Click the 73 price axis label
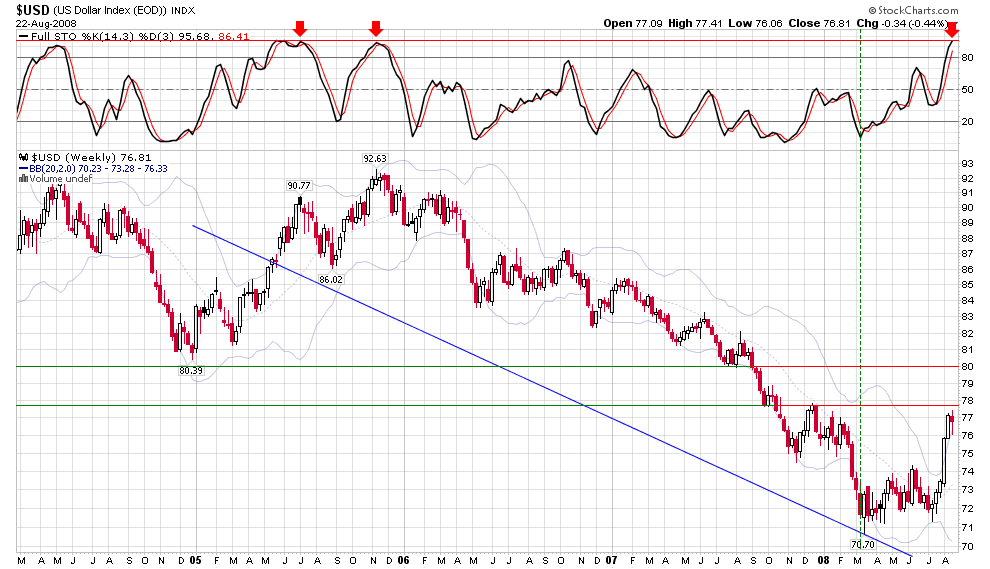Viewport: 990px width, 569px height. coord(967,489)
